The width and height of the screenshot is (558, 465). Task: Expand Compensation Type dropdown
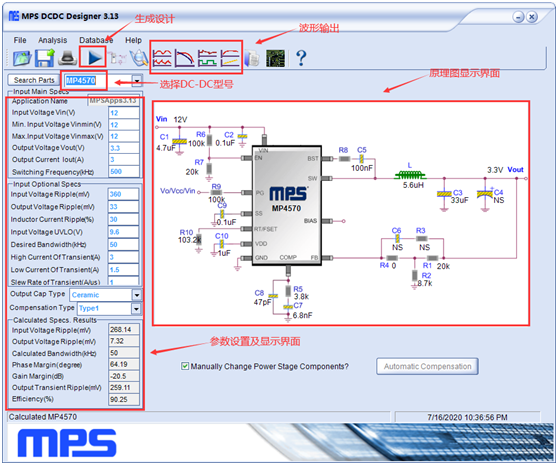click(137, 308)
